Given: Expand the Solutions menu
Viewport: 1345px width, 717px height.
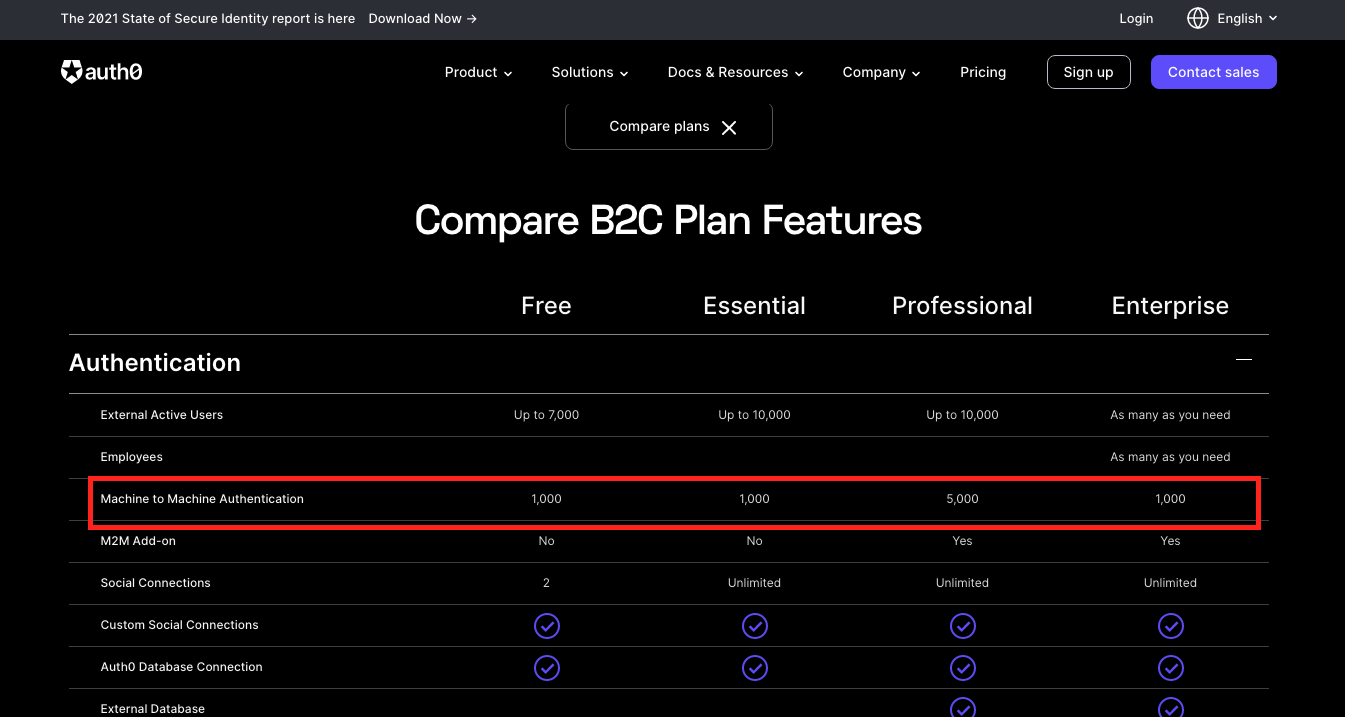Looking at the screenshot, I should click(x=589, y=72).
